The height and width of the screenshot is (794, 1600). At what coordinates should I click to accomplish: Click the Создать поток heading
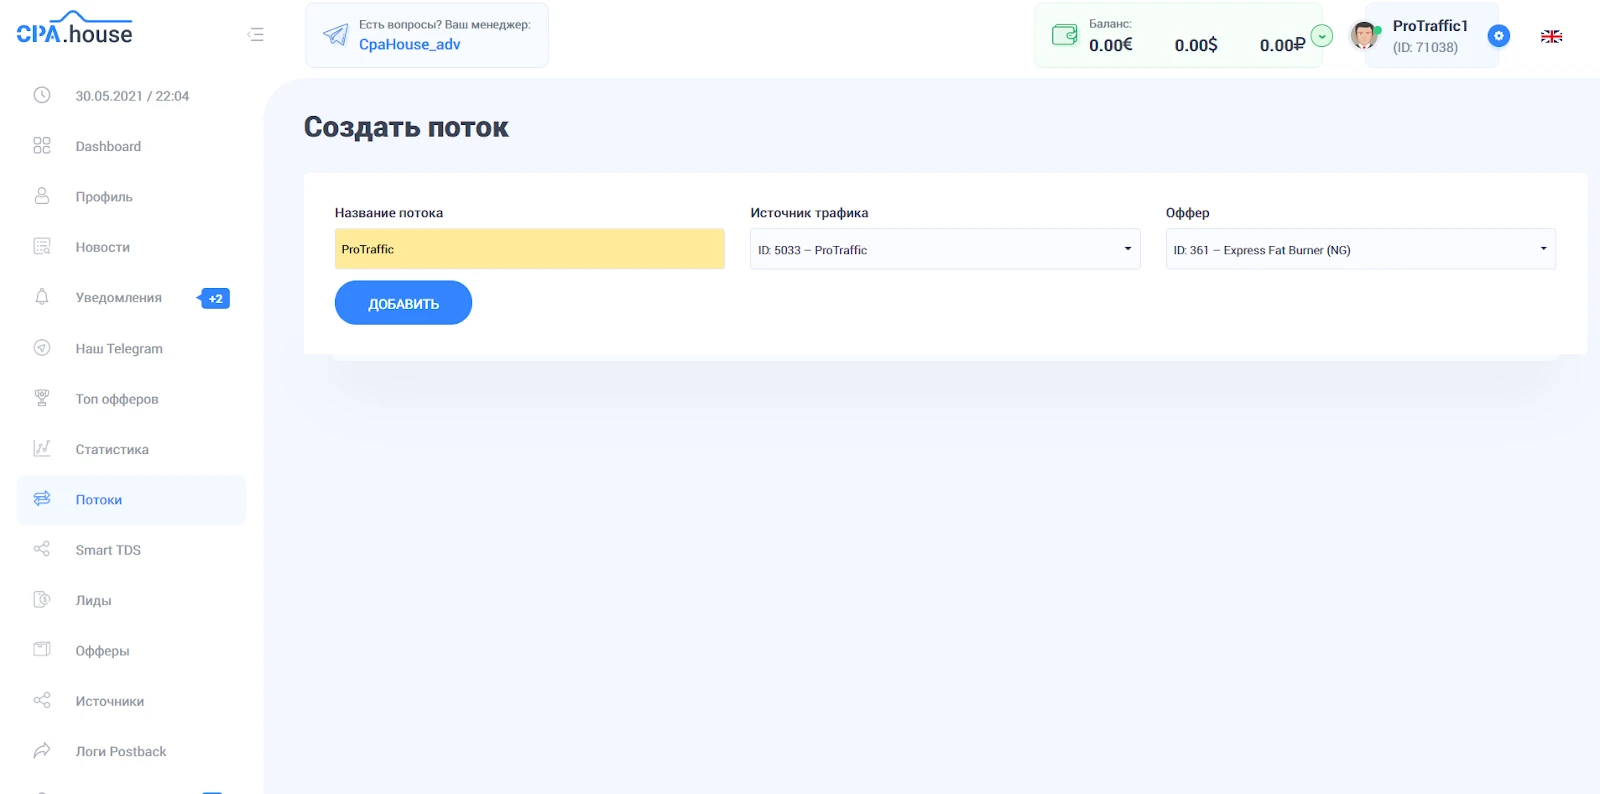406,127
